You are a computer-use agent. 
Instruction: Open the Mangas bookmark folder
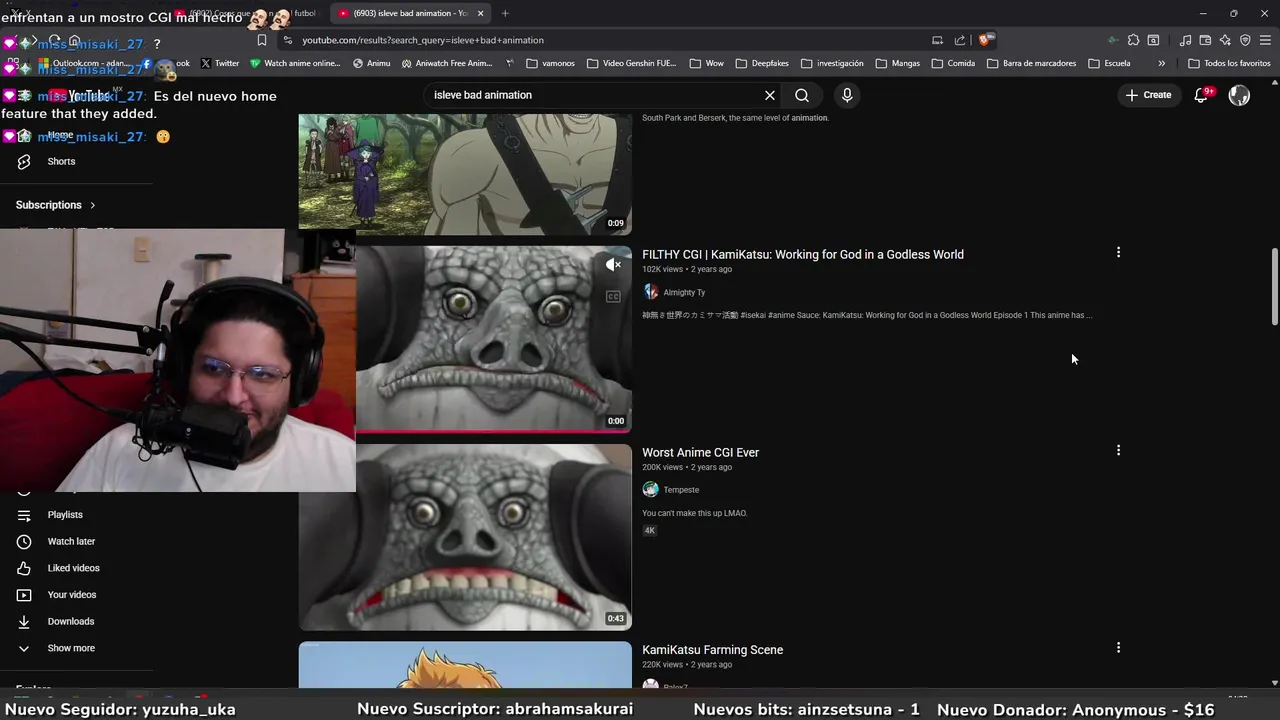coord(897,63)
